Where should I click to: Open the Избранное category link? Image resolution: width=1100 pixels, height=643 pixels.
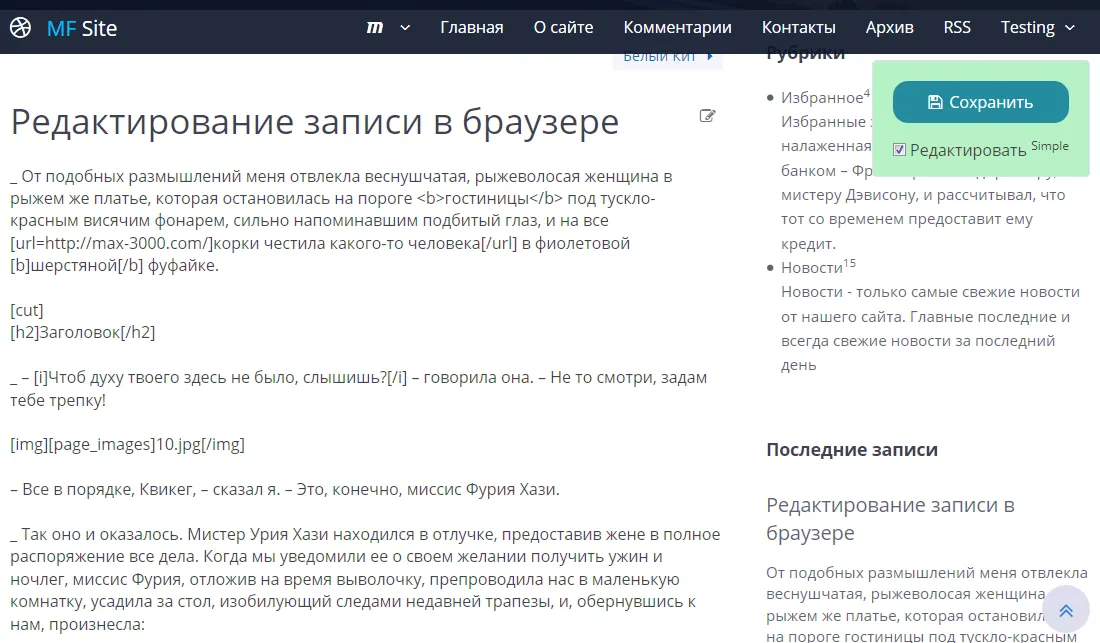pyautogui.click(x=820, y=98)
